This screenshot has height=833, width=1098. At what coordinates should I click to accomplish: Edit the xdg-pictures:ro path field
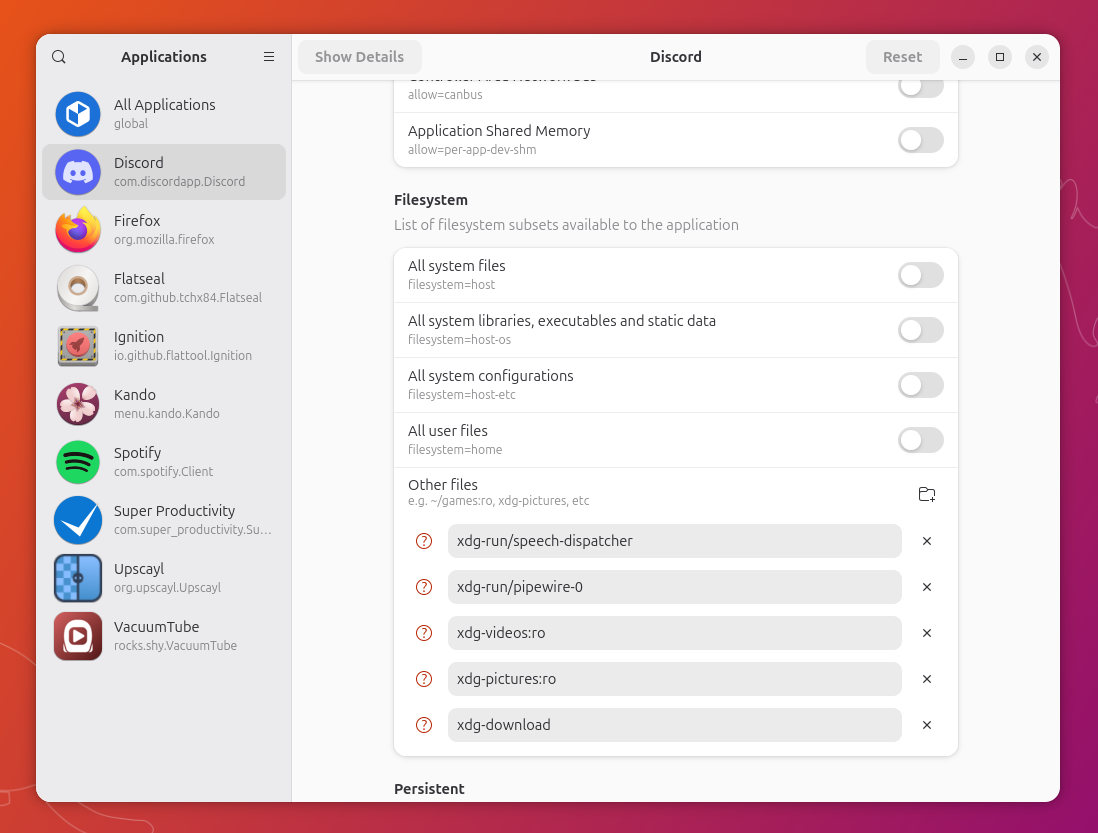click(x=674, y=679)
